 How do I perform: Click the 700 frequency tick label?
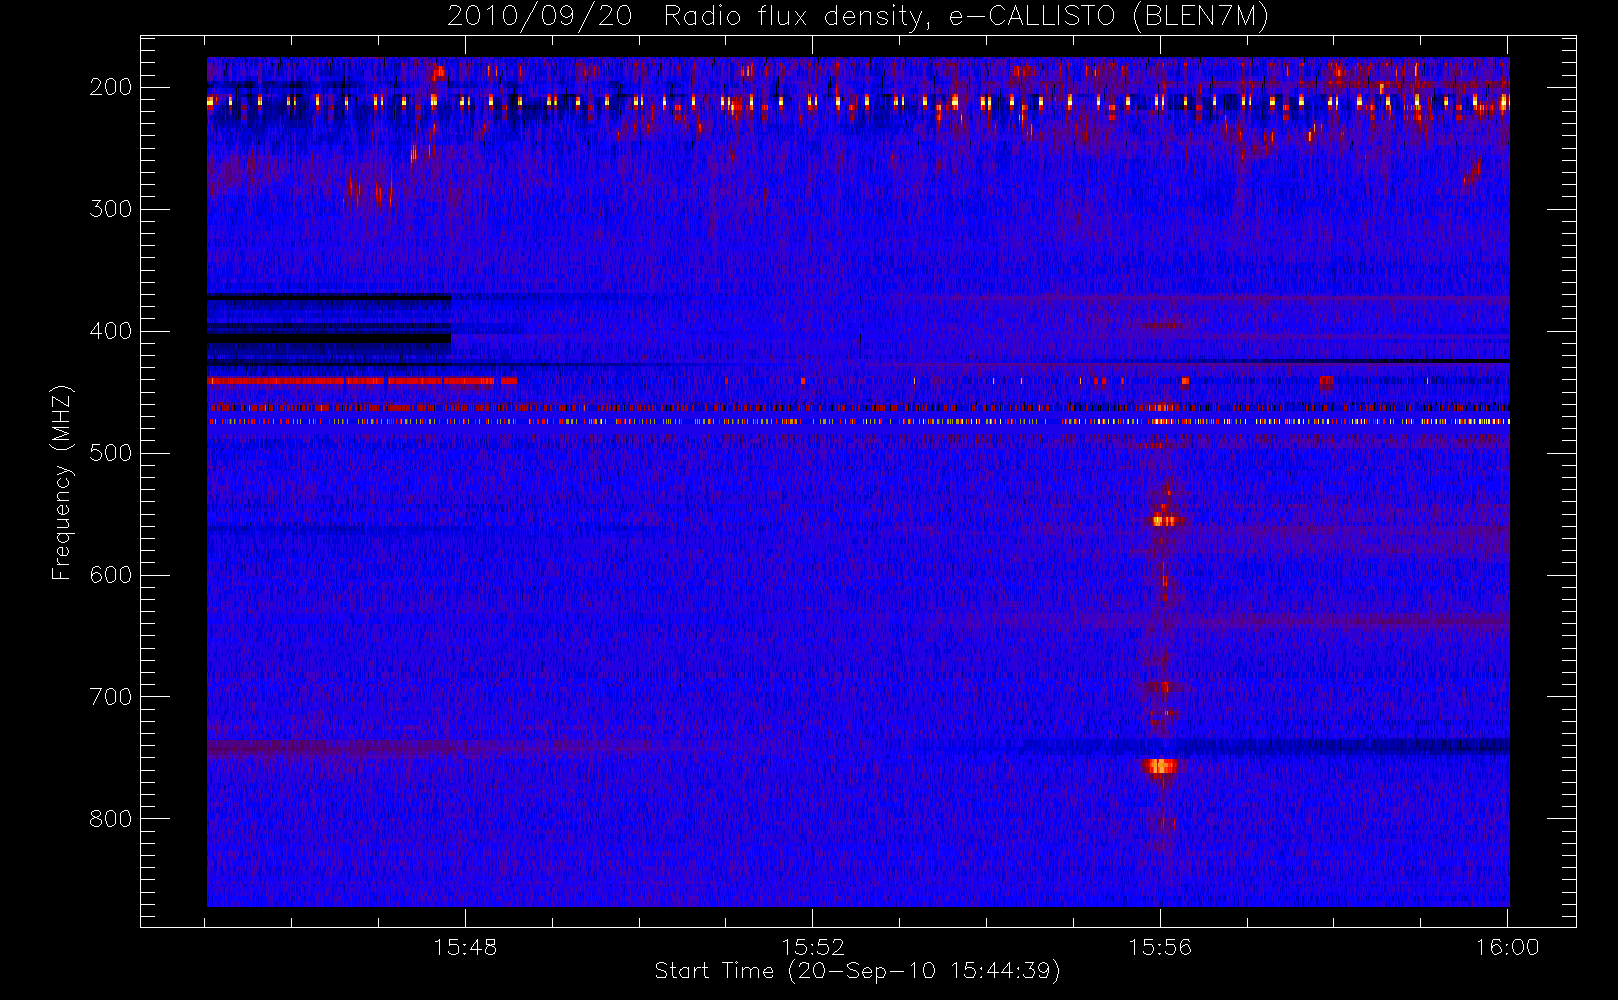click(111, 697)
